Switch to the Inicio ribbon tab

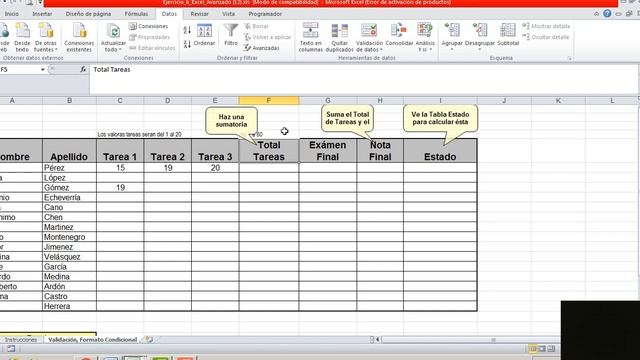[x=11, y=14]
